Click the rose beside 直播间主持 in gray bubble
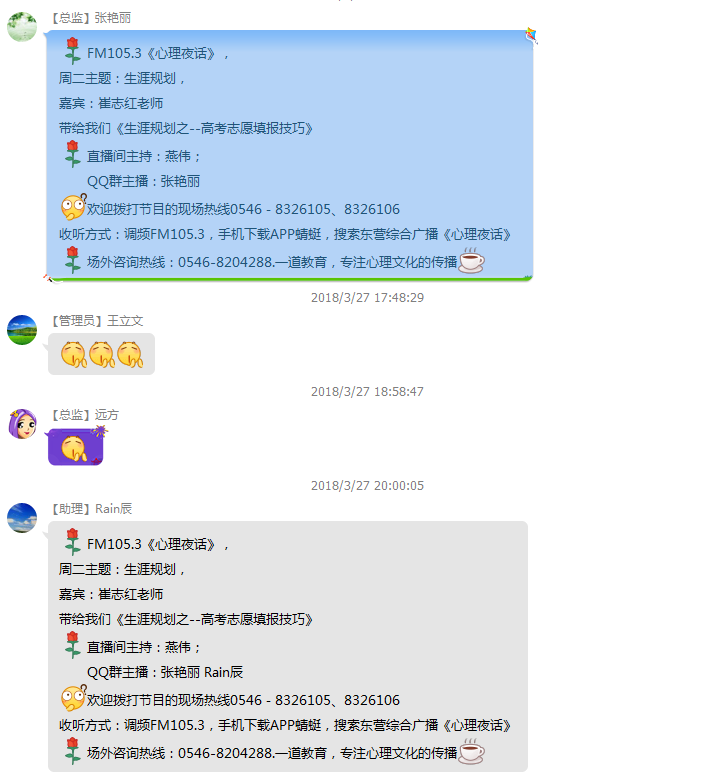Image resolution: width=702 pixels, height=778 pixels. click(x=73, y=645)
